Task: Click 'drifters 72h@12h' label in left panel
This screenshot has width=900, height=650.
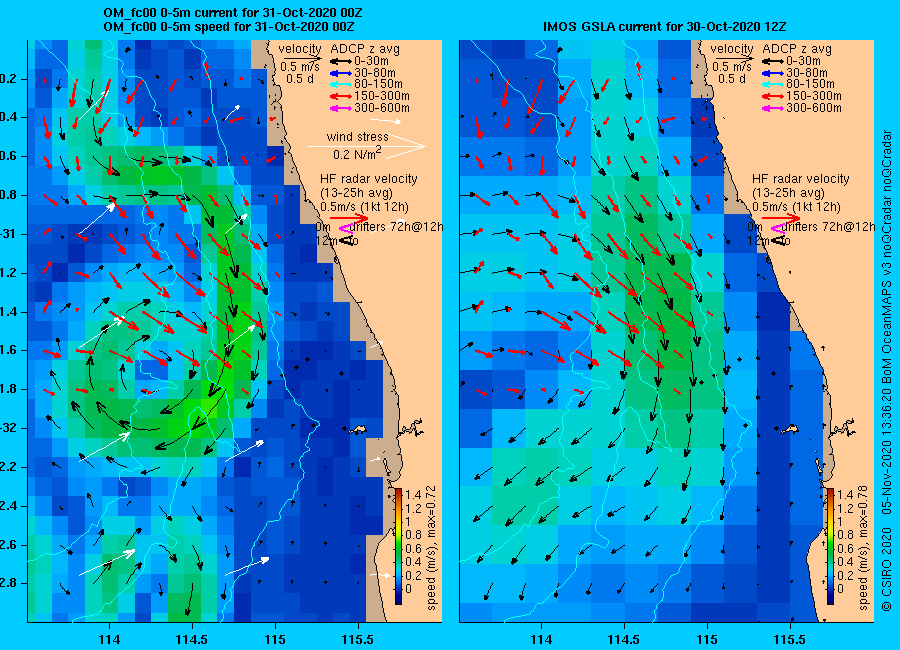Action: point(396,227)
